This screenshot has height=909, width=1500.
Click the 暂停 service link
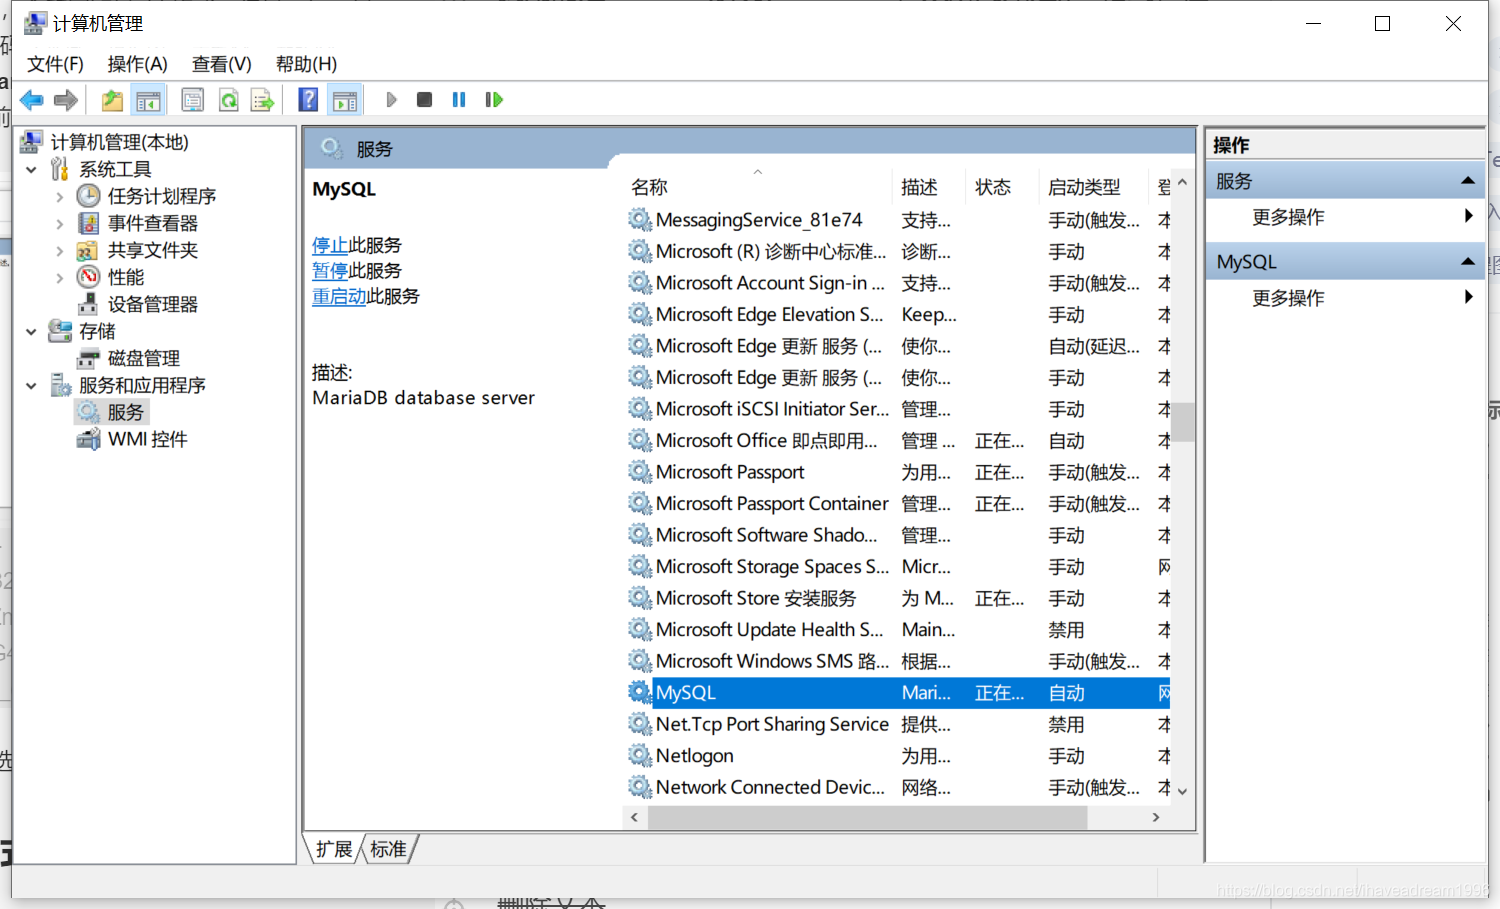pyautogui.click(x=330, y=271)
